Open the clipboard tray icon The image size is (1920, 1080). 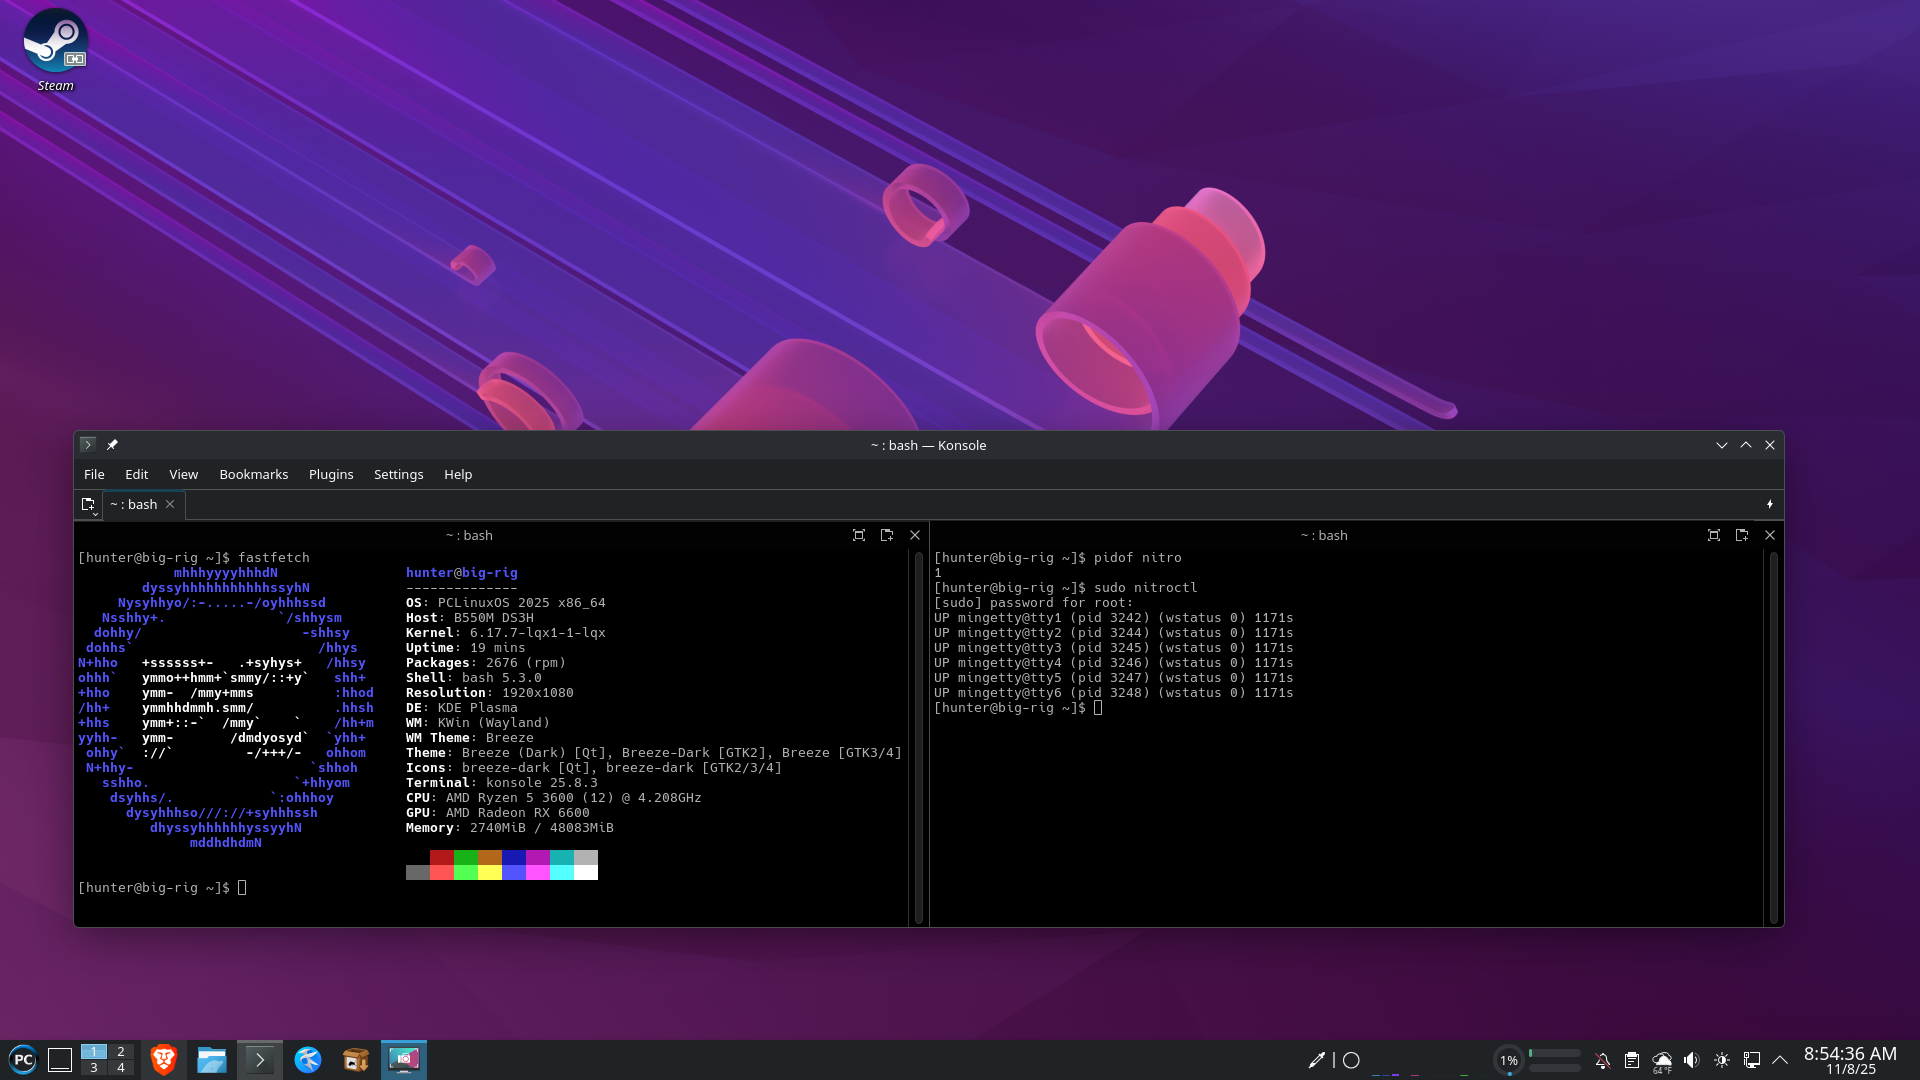pyautogui.click(x=1631, y=1060)
